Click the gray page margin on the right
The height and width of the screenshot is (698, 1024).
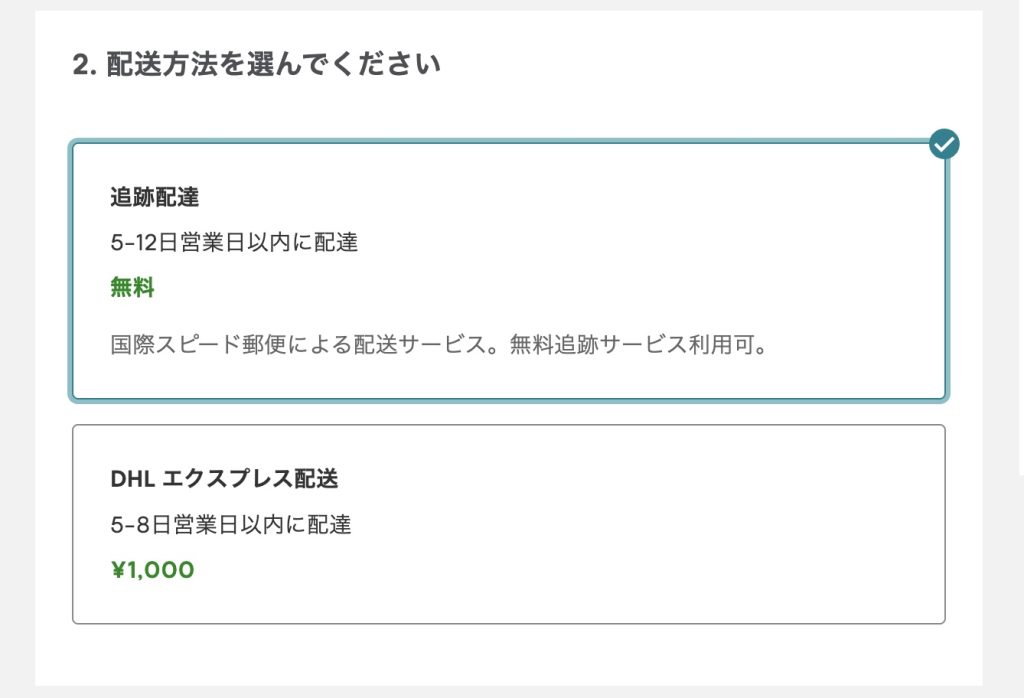(1003, 350)
